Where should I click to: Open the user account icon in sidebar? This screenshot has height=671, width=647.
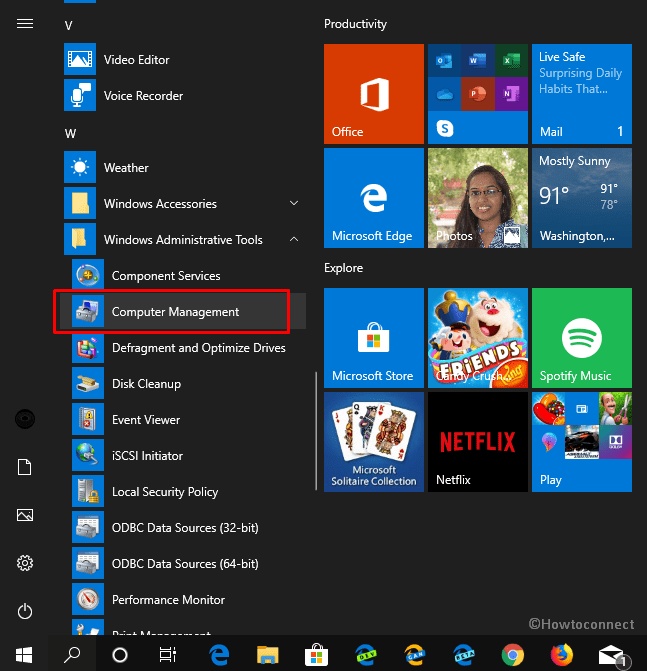pos(25,419)
